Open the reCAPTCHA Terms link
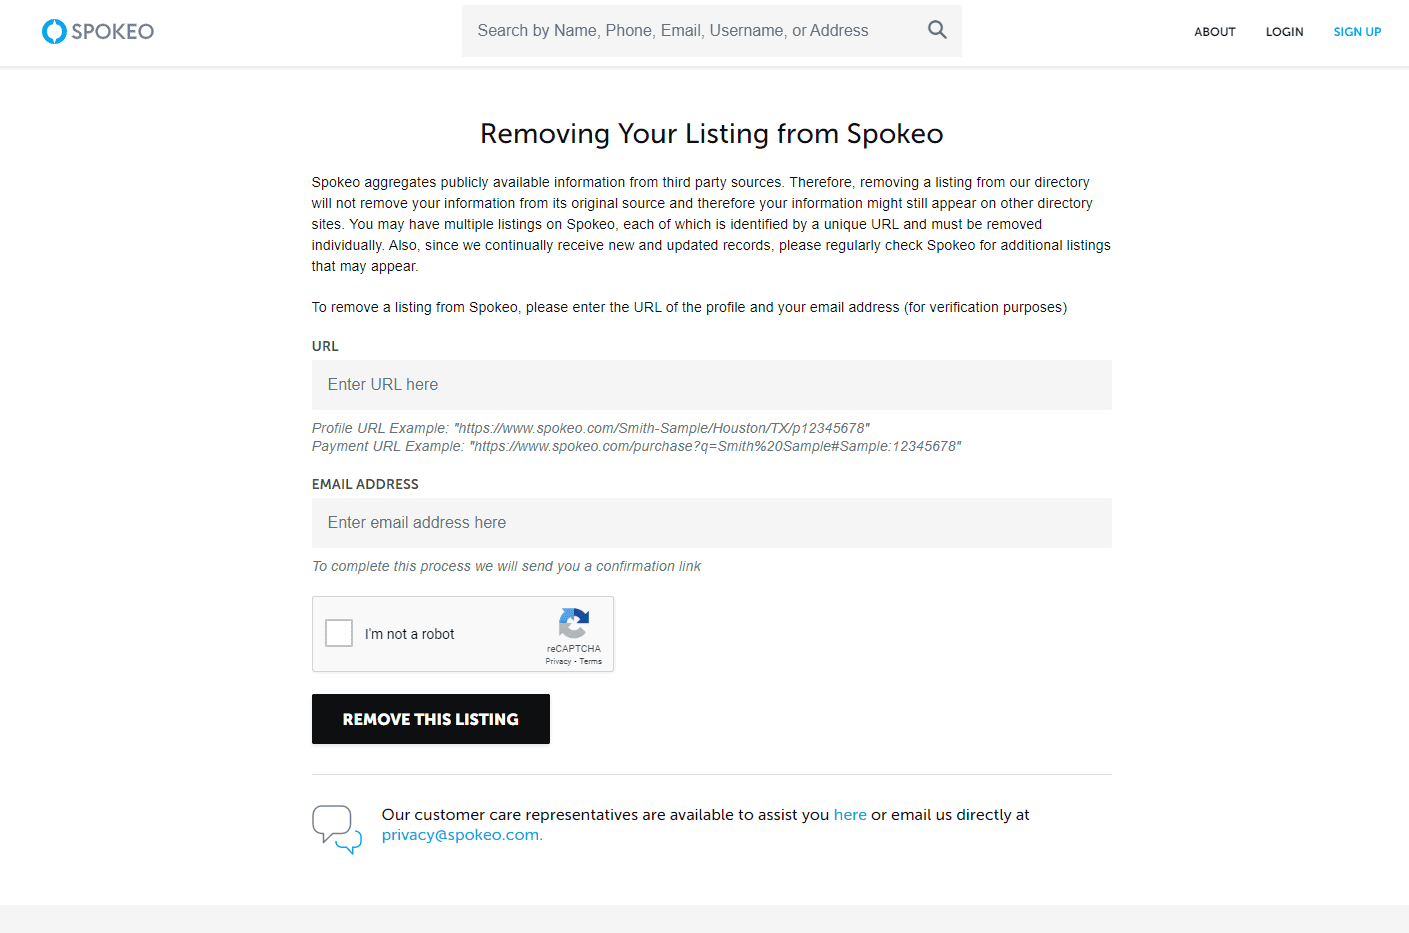Screen dimensions: 1409x933 591,661
